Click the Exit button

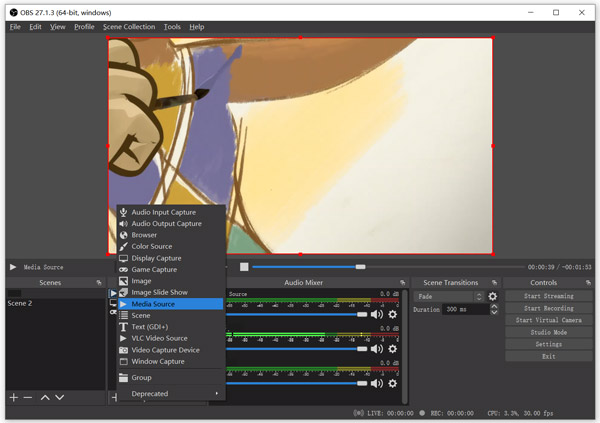pos(548,356)
